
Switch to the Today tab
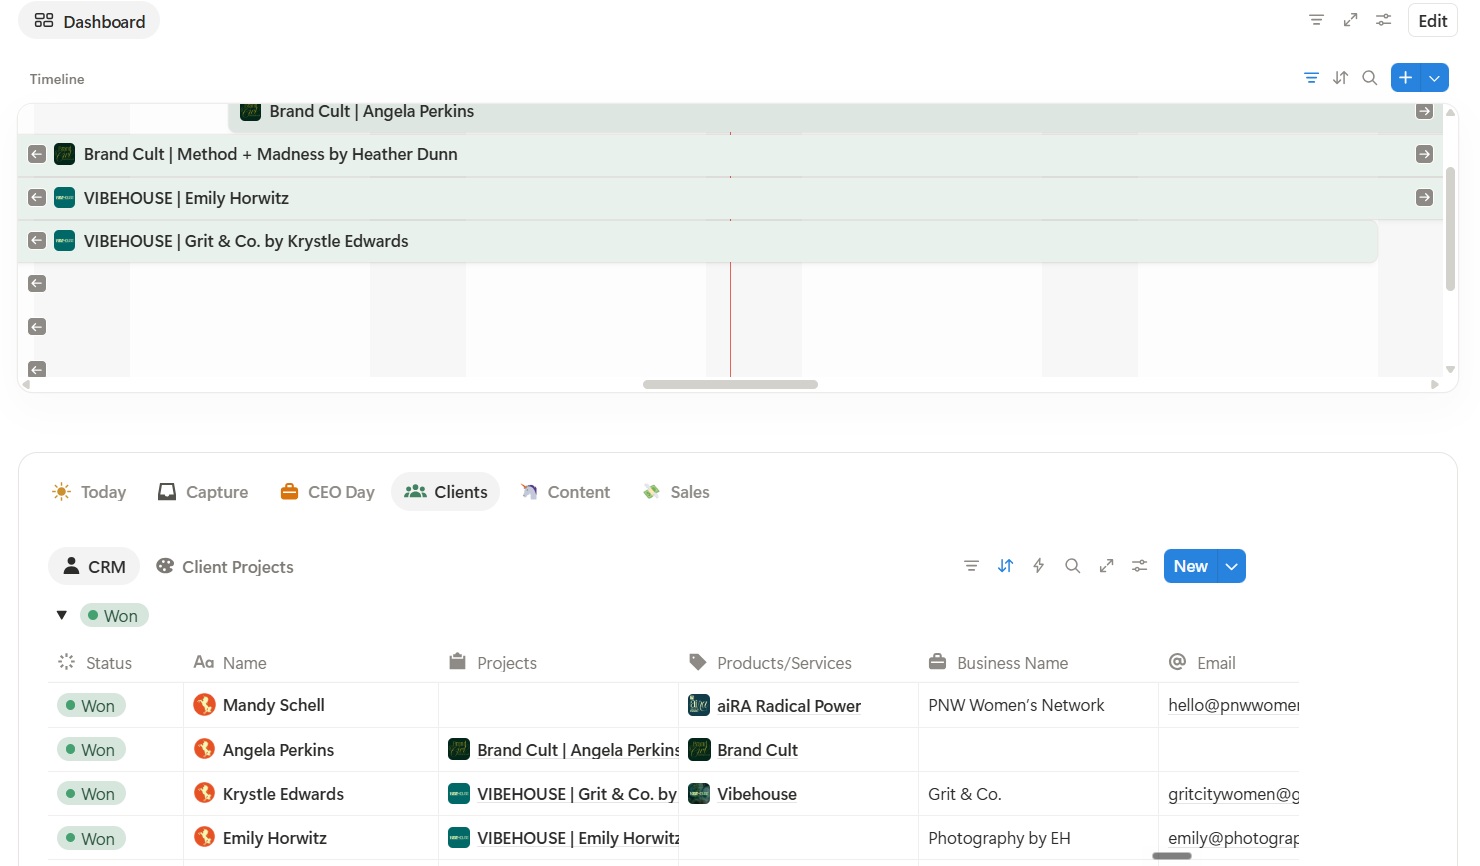(x=89, y=492)
